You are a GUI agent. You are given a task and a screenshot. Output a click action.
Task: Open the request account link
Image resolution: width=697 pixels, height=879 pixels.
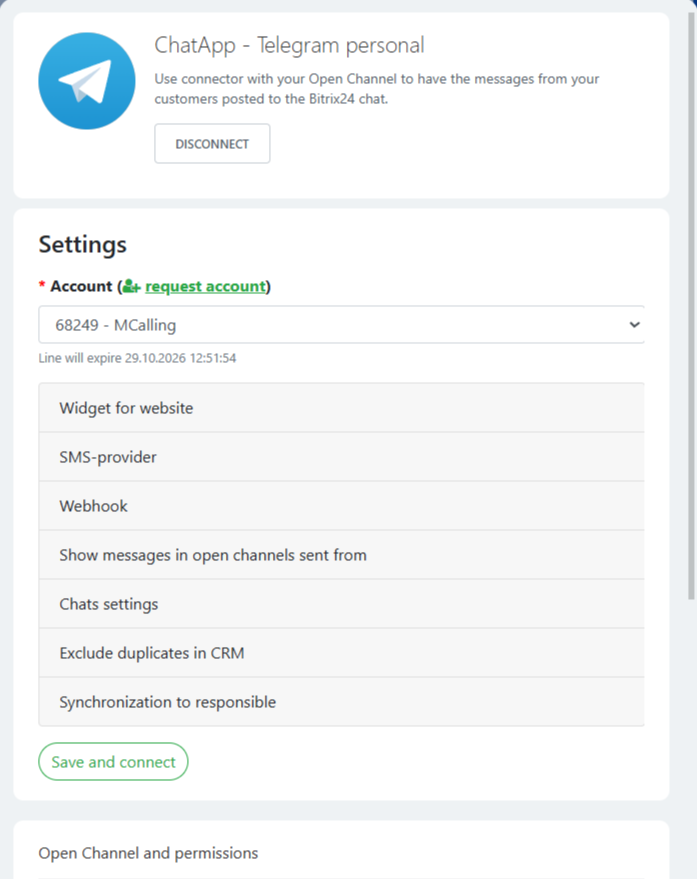205,287
